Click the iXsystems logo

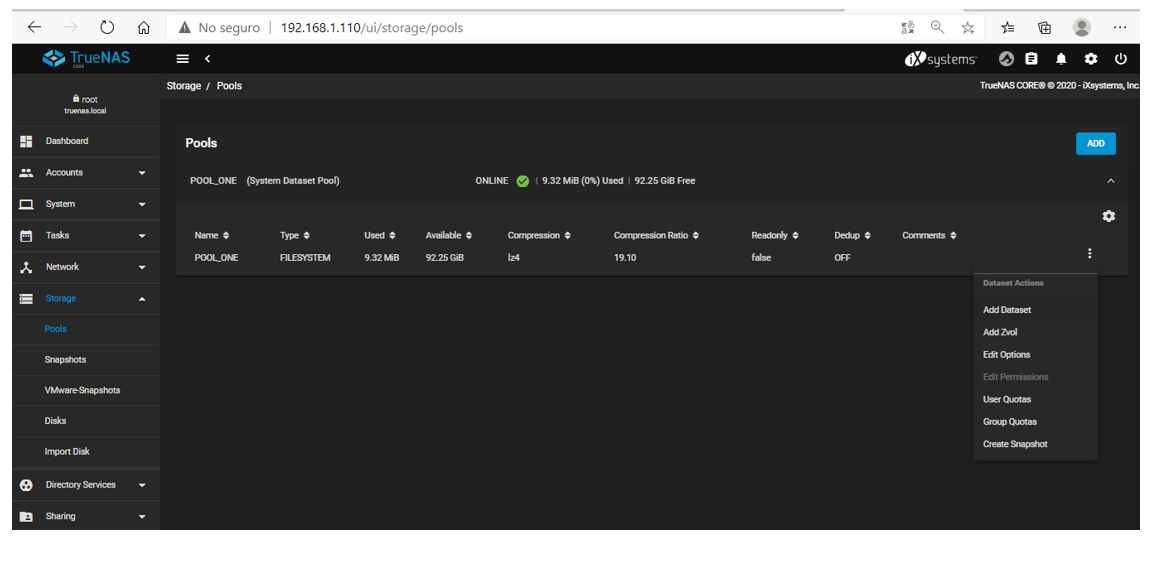pyautogui.click(x=940, y=59)
